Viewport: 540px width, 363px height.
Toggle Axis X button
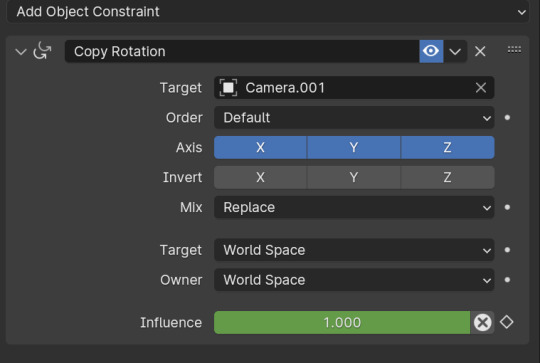pos(260,147)
